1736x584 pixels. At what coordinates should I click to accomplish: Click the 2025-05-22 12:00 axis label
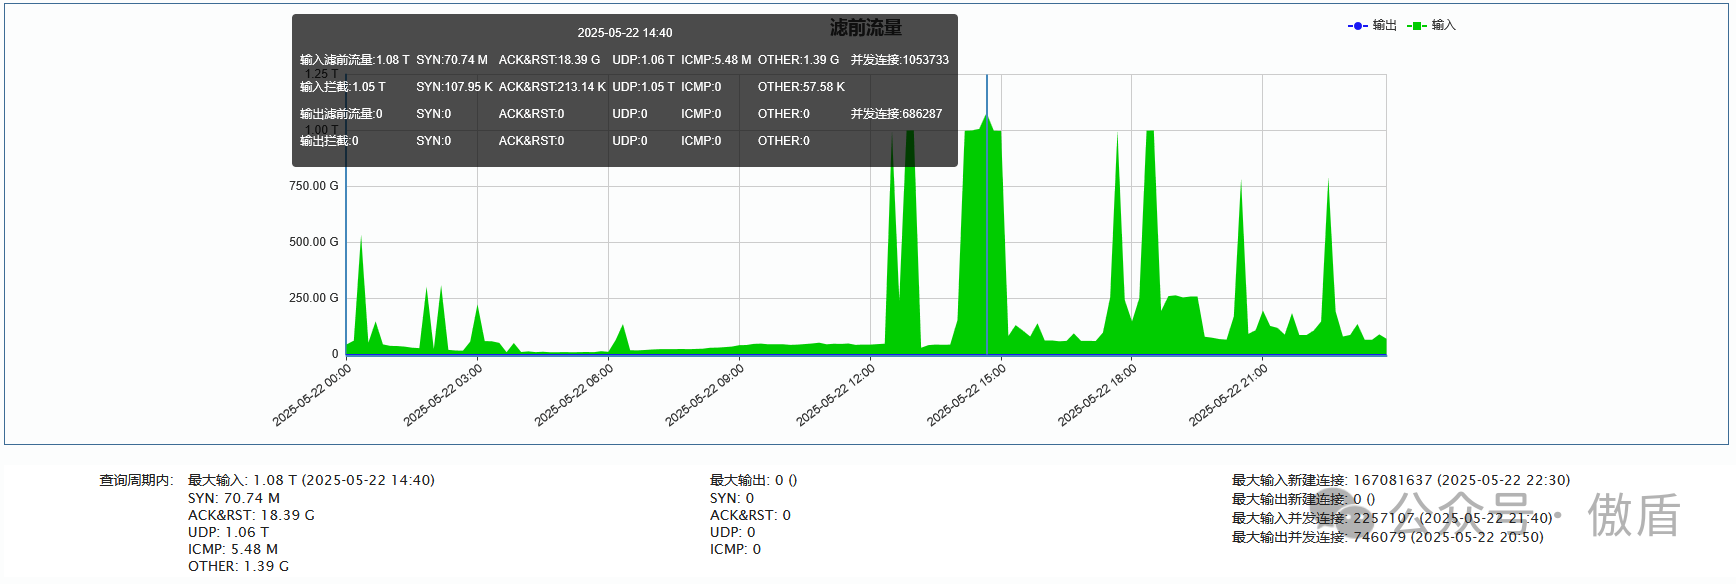click(836, 396)
